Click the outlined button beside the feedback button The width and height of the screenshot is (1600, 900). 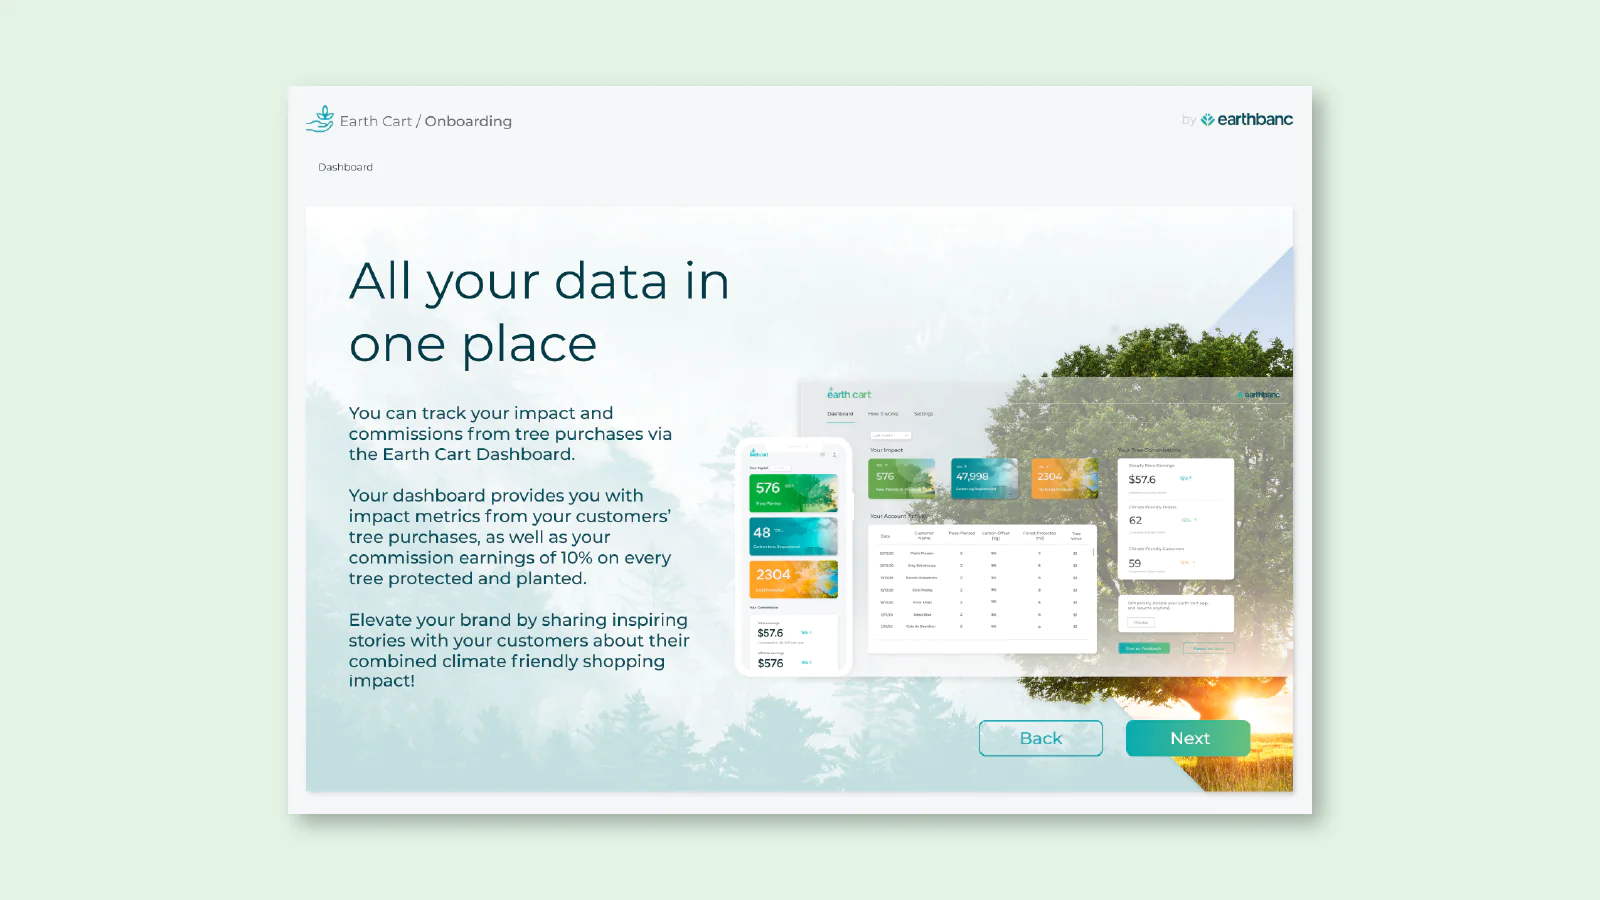tap(1208, 648)
